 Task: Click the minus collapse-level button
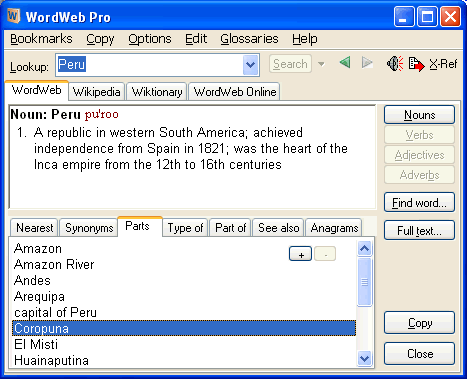coord(325,254)
